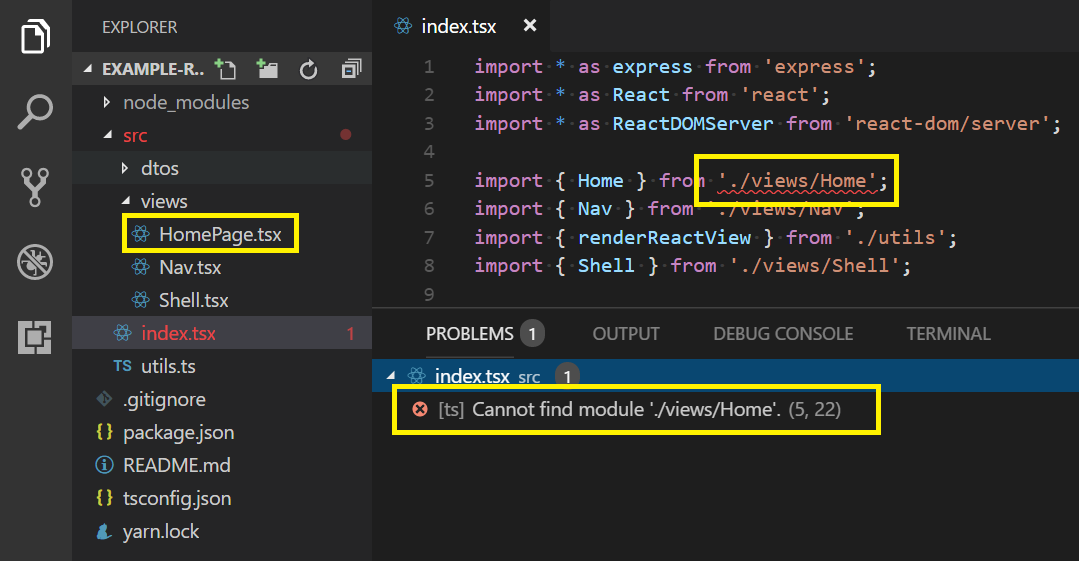Screen dimensions: 1079x561
Task: Collapse all folders in the explorer
Action: [351, 69]
